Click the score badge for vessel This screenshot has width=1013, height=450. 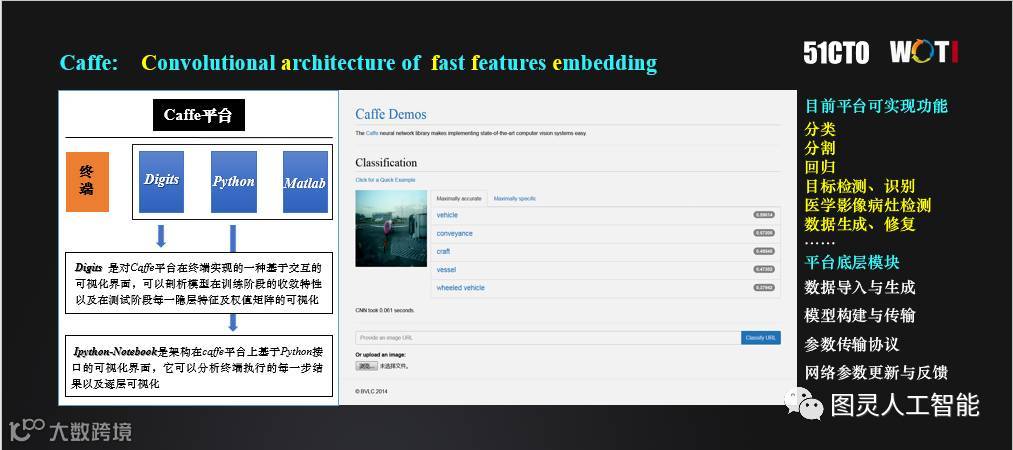[764, 269]
